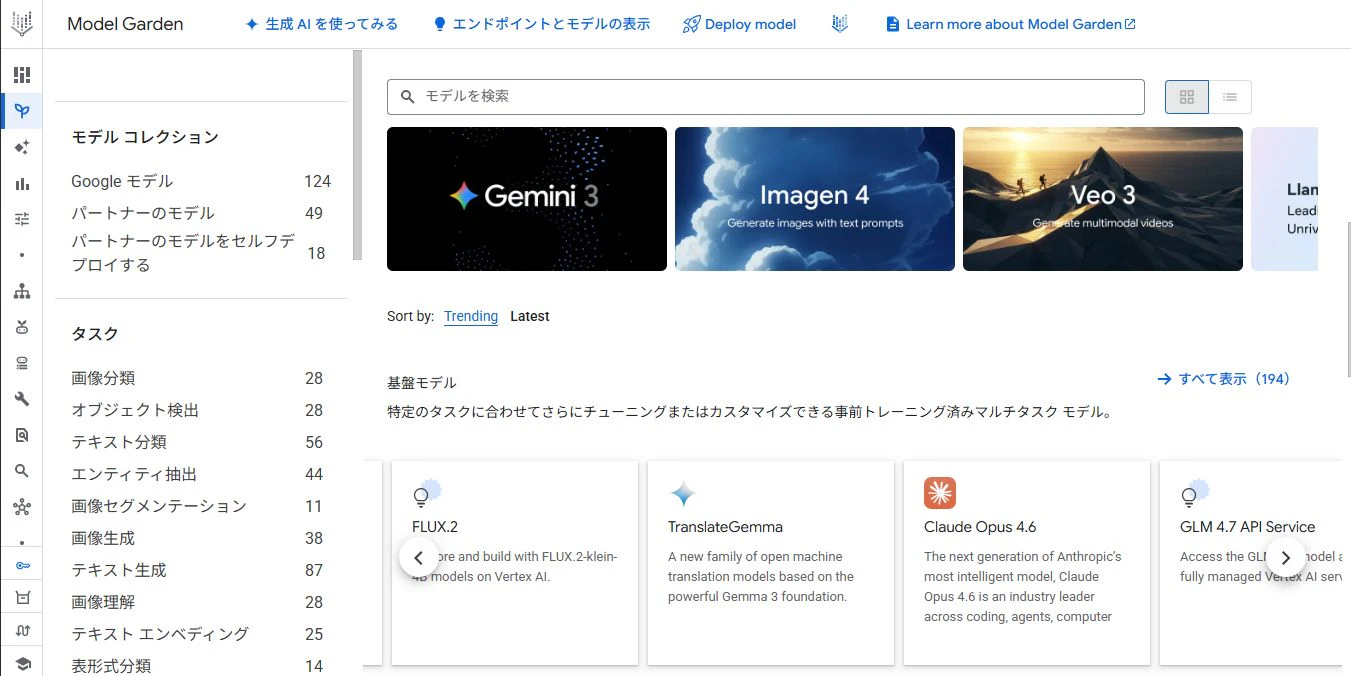
Task: Click the bar chart icon in sidebar
Action: (x=22, y=183)
